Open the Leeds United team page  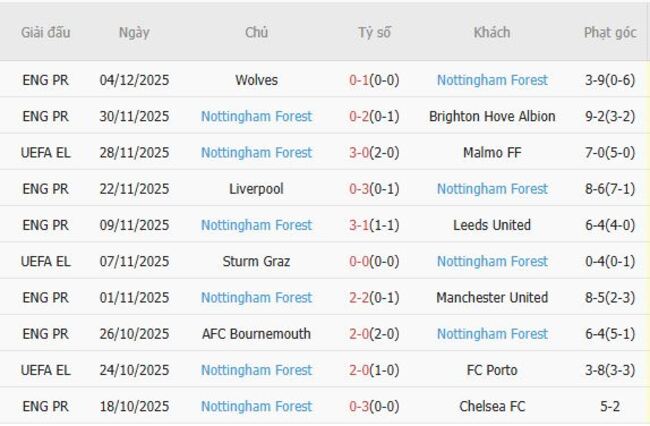pos(492,225)
